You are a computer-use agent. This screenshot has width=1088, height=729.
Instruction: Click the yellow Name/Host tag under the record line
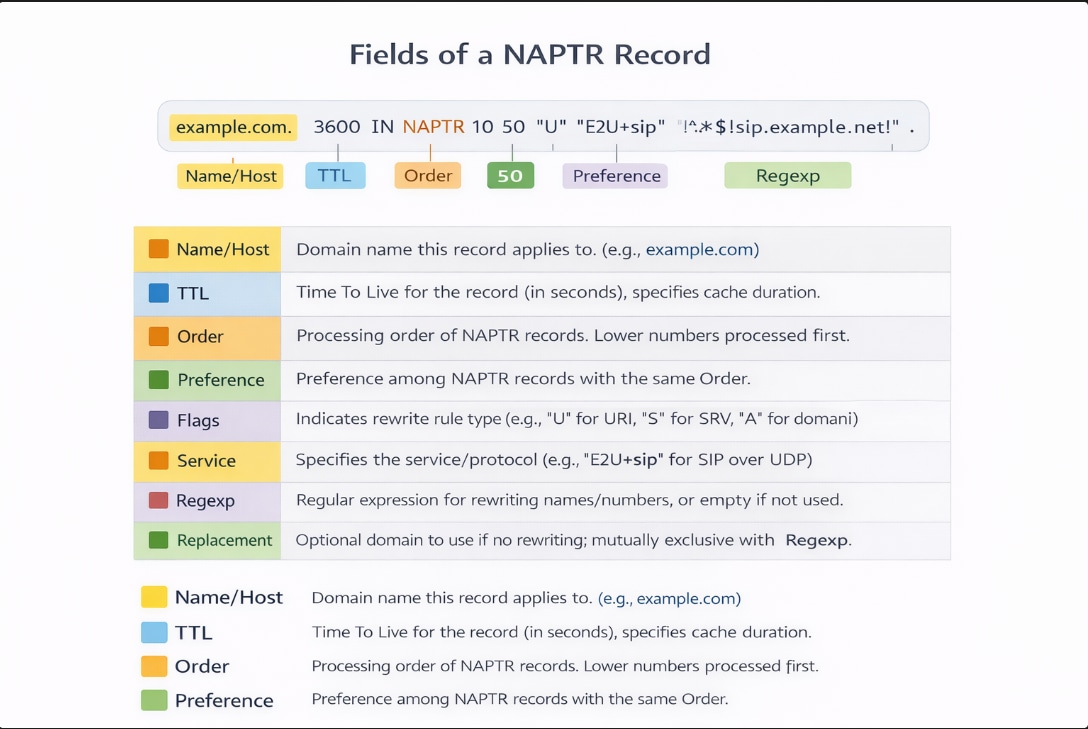pyautogui.click(x=231, y=176)
